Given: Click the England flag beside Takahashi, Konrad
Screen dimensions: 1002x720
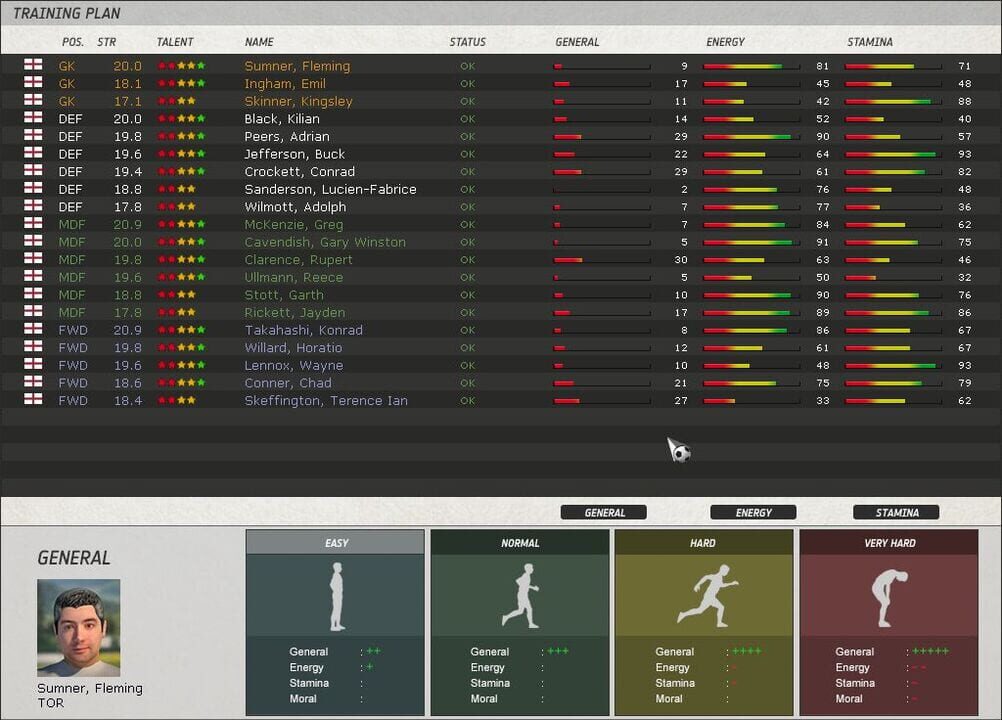Looking at the screenshot, I should click(31, 330).
